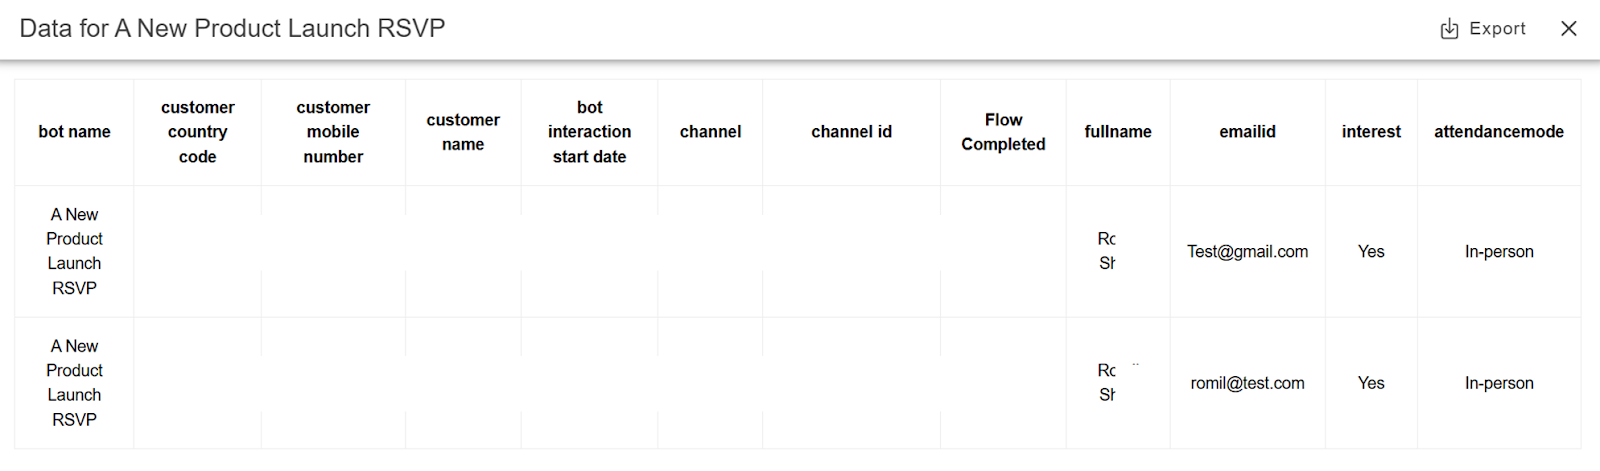
Task: Click the second row's Yes interest cell
Action: tap(1371, 383)
